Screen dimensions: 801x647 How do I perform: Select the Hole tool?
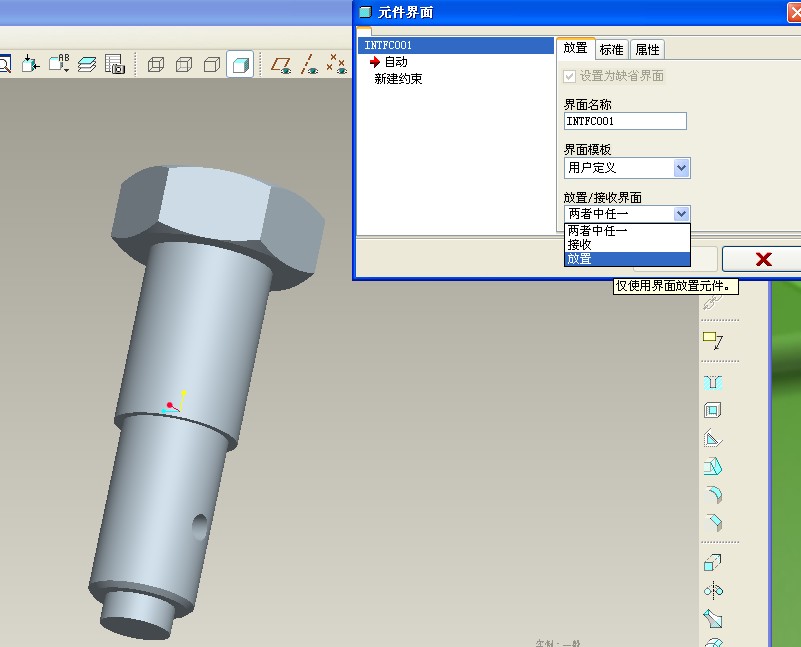(x=713, y=382)
